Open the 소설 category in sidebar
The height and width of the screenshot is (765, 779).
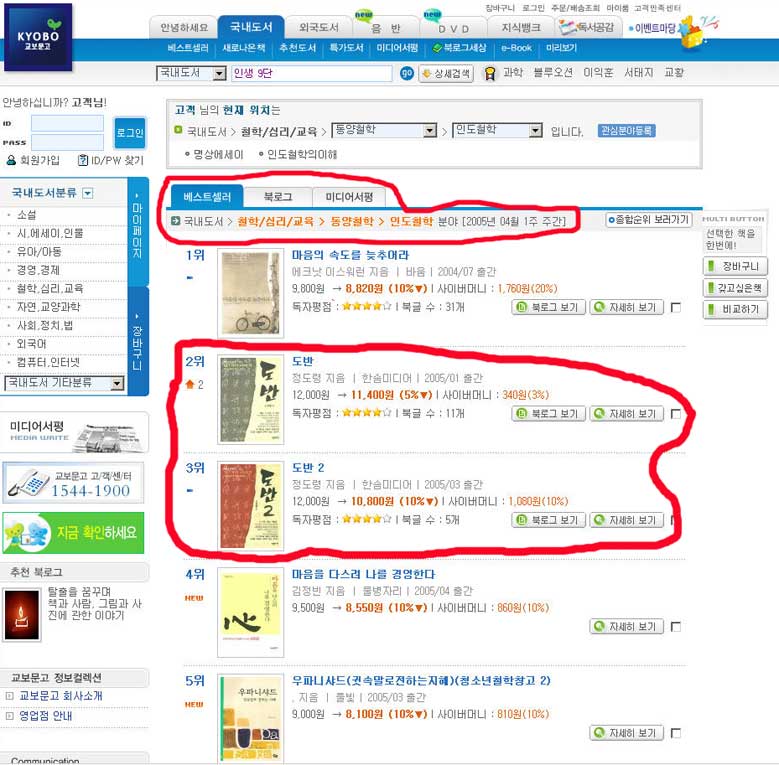coord(27,215)
